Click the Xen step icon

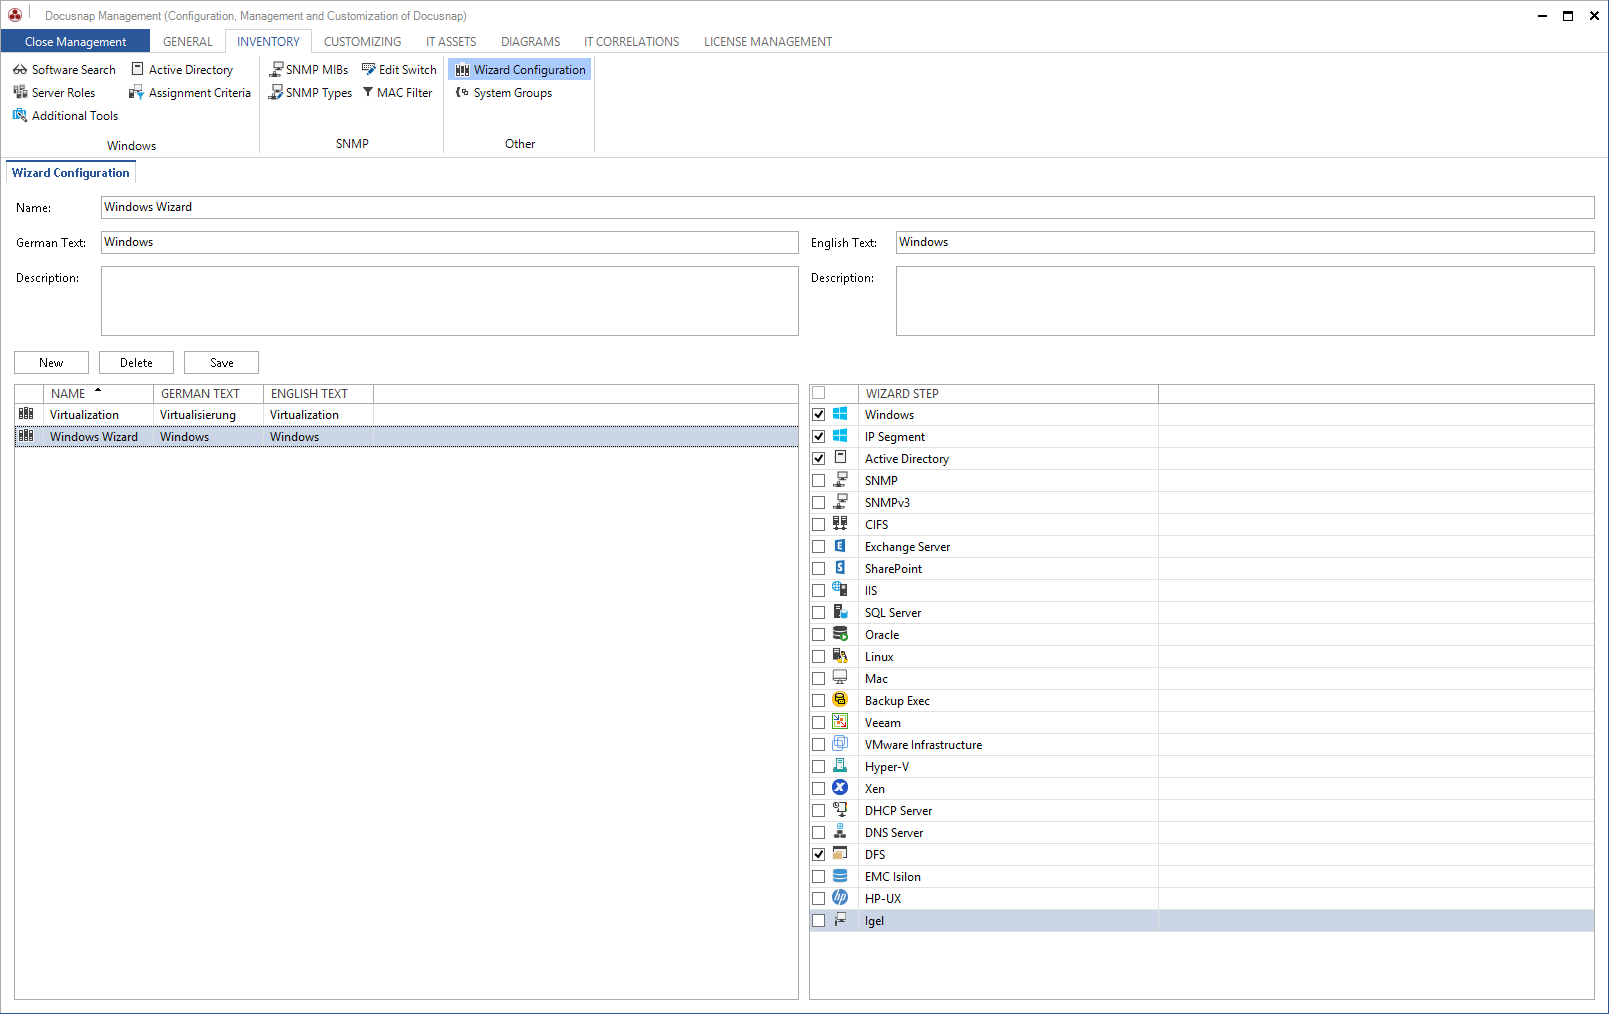(x=840, y=788)
